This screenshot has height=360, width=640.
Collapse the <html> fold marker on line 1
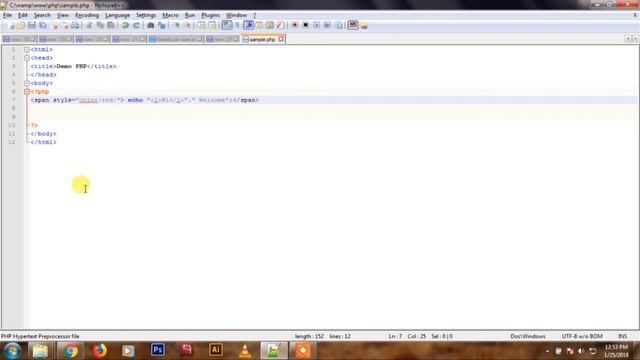(27, 49)
